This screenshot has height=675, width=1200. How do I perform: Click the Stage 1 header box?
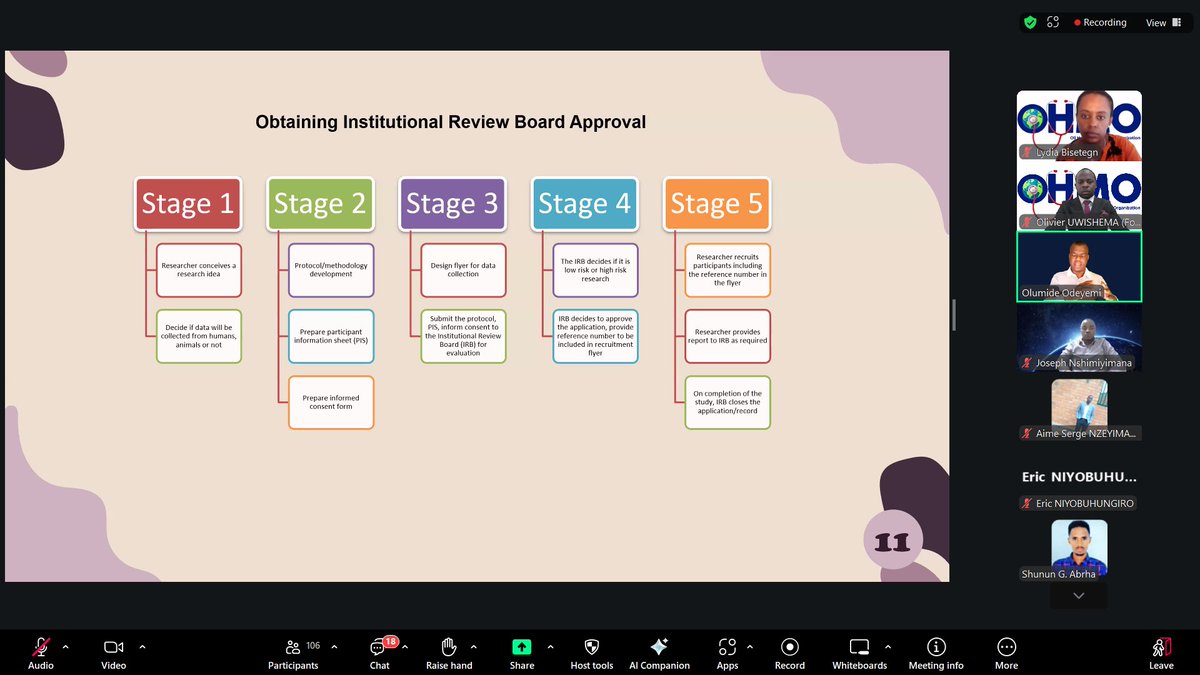188,204
